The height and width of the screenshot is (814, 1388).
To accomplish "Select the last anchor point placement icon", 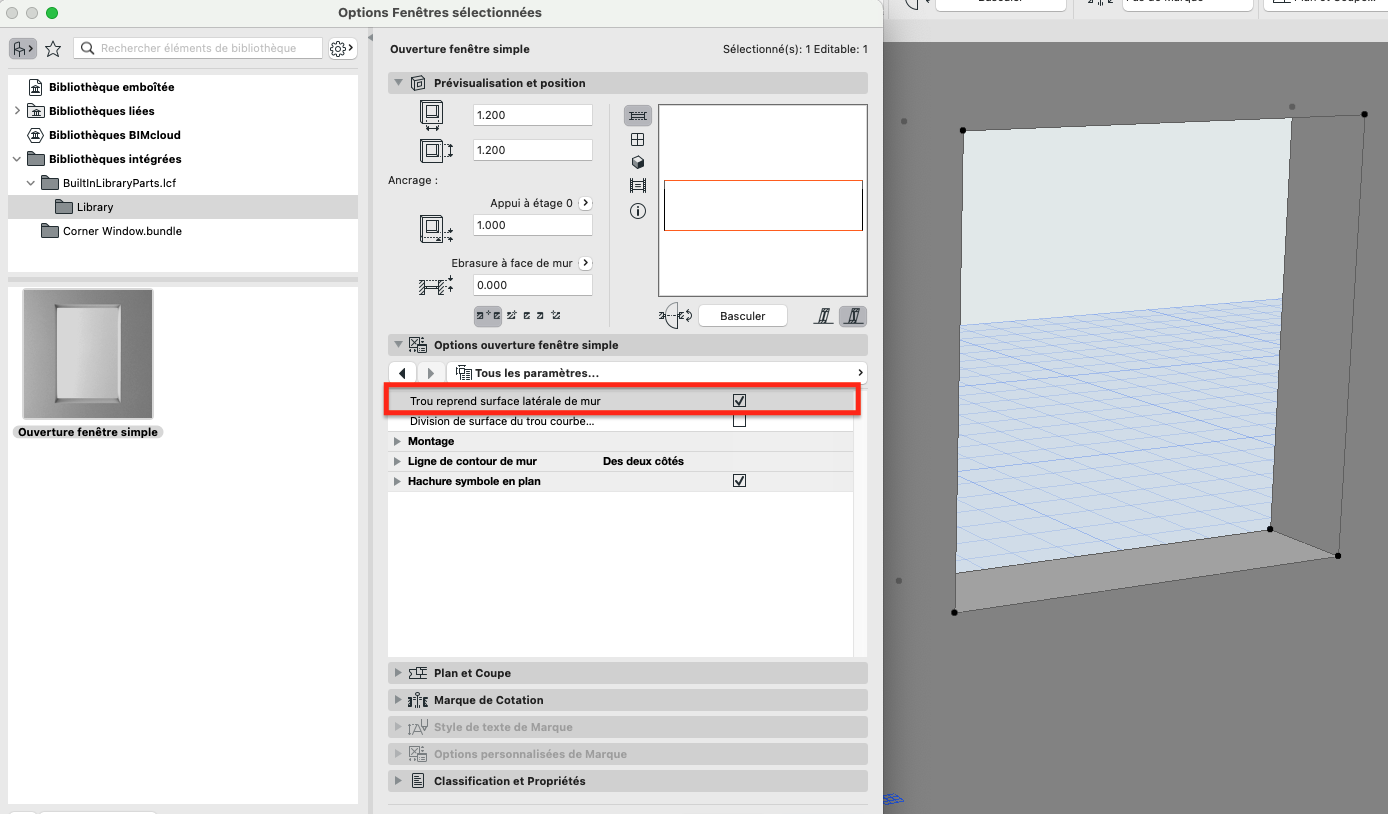I will click(555, 315).
